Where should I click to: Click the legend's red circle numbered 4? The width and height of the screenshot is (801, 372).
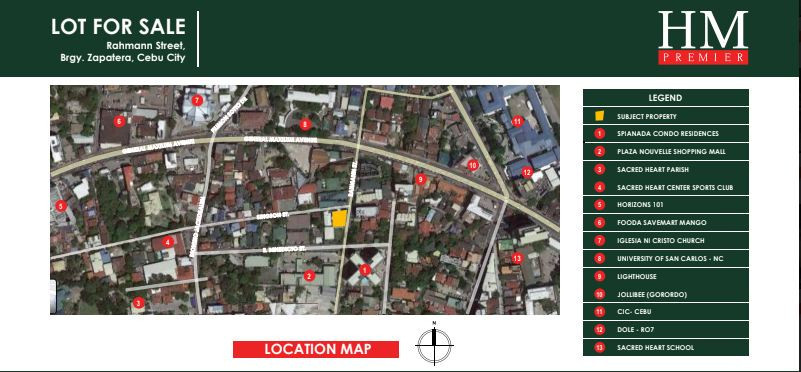point(599,188)
